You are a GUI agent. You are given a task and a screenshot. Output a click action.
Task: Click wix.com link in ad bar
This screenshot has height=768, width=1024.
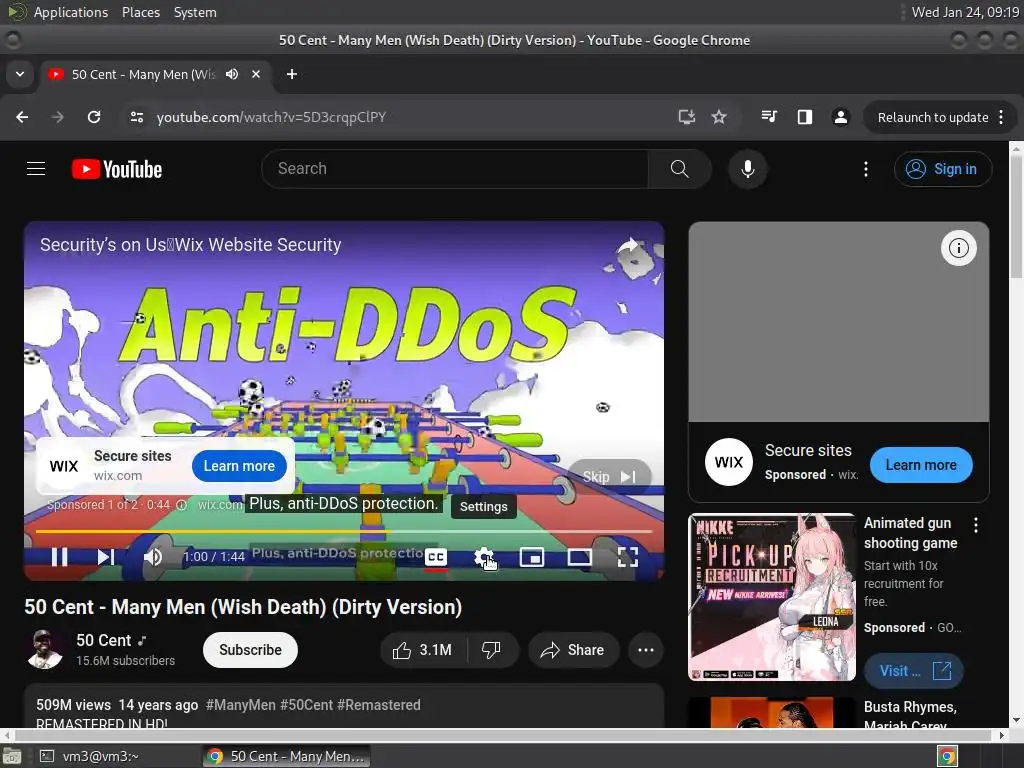click(x=219, y=505)
